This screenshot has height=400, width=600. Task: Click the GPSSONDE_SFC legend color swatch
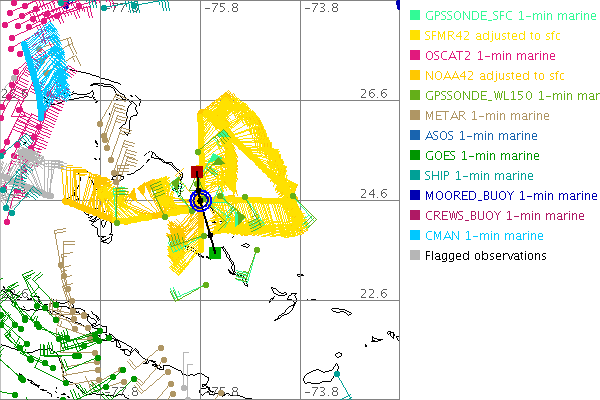pyautogui.click(x=415, y=16)
